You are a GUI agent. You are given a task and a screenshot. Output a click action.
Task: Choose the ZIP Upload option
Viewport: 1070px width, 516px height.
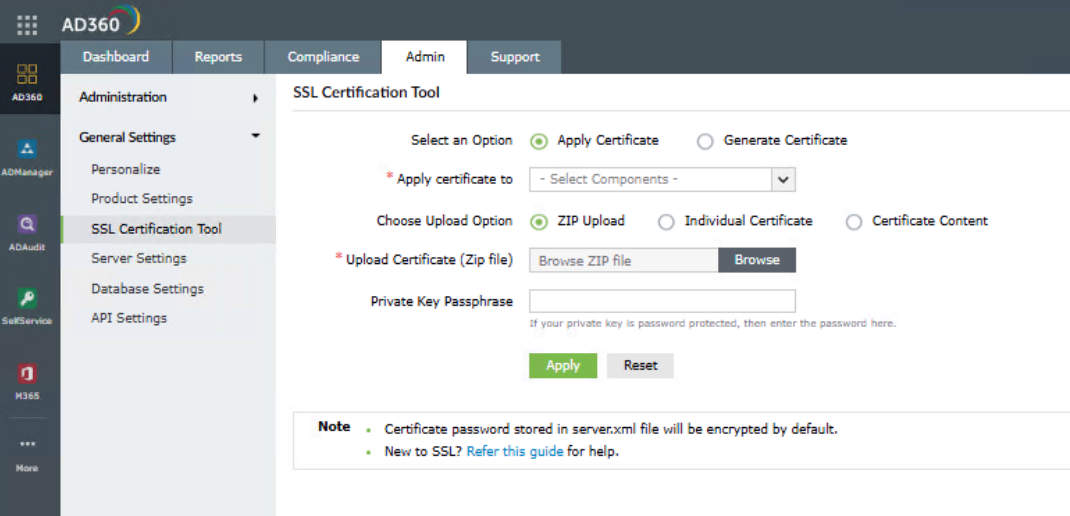pyautogui.click(x=539, y=222)
